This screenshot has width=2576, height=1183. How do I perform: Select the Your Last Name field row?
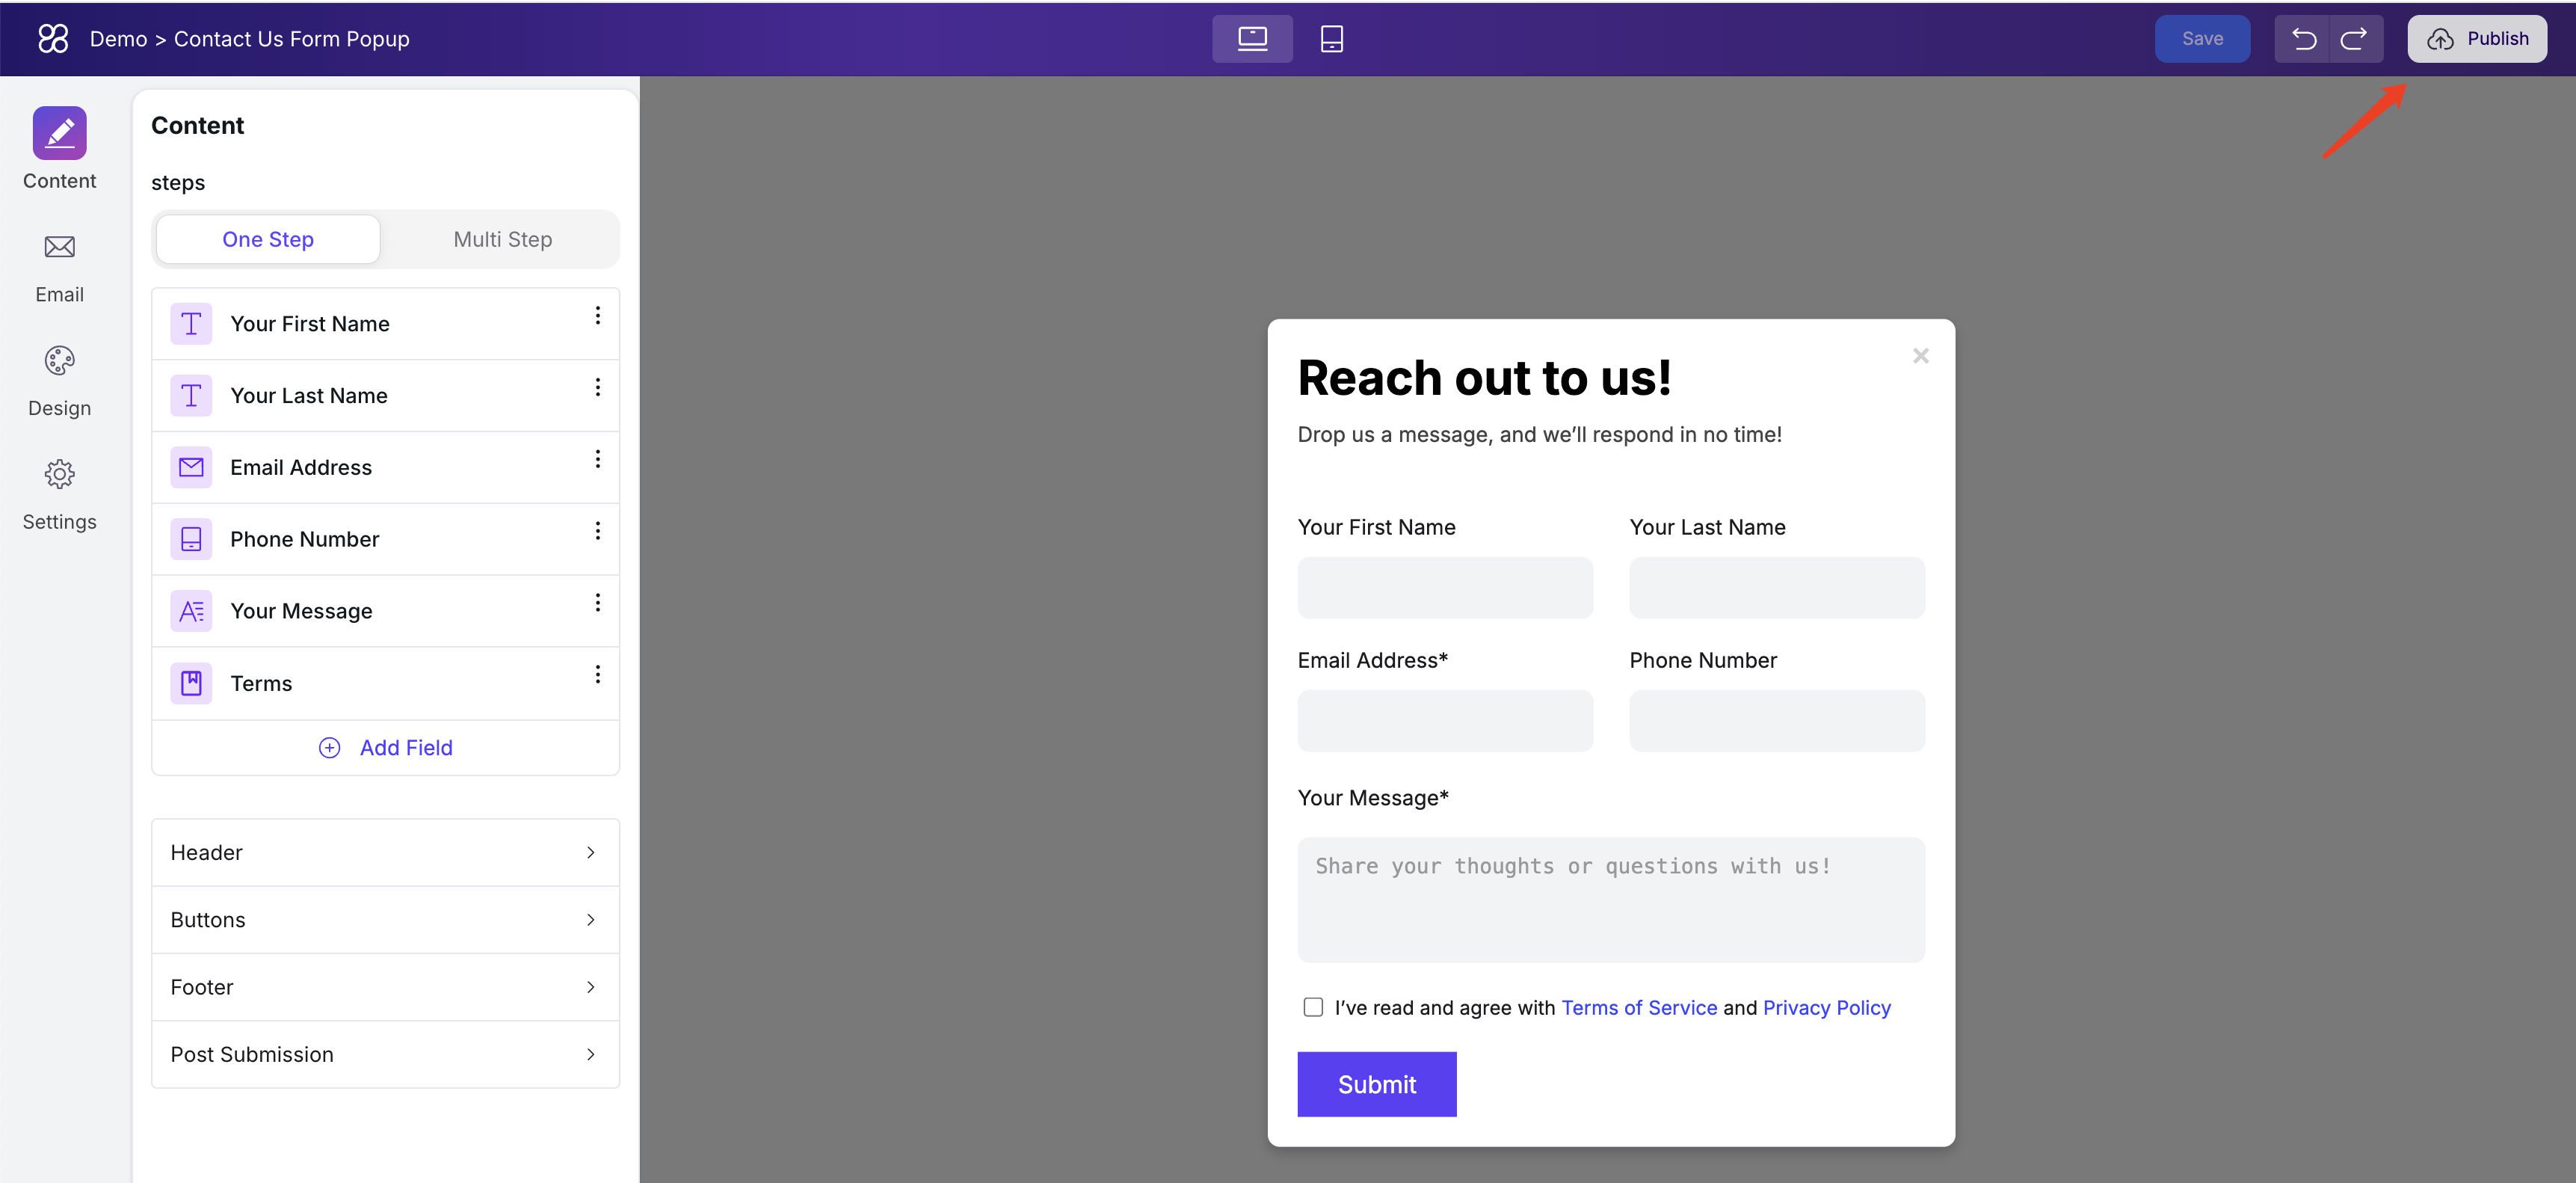click(386, 396)
